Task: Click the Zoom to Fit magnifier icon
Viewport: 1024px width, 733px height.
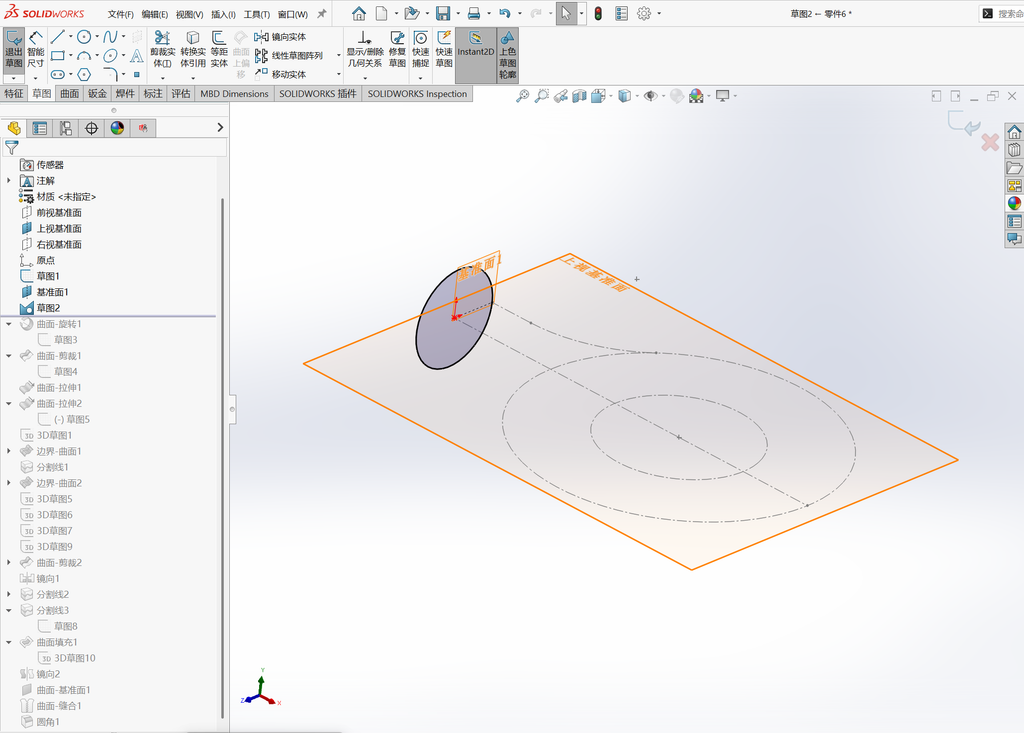Action: 522,96
